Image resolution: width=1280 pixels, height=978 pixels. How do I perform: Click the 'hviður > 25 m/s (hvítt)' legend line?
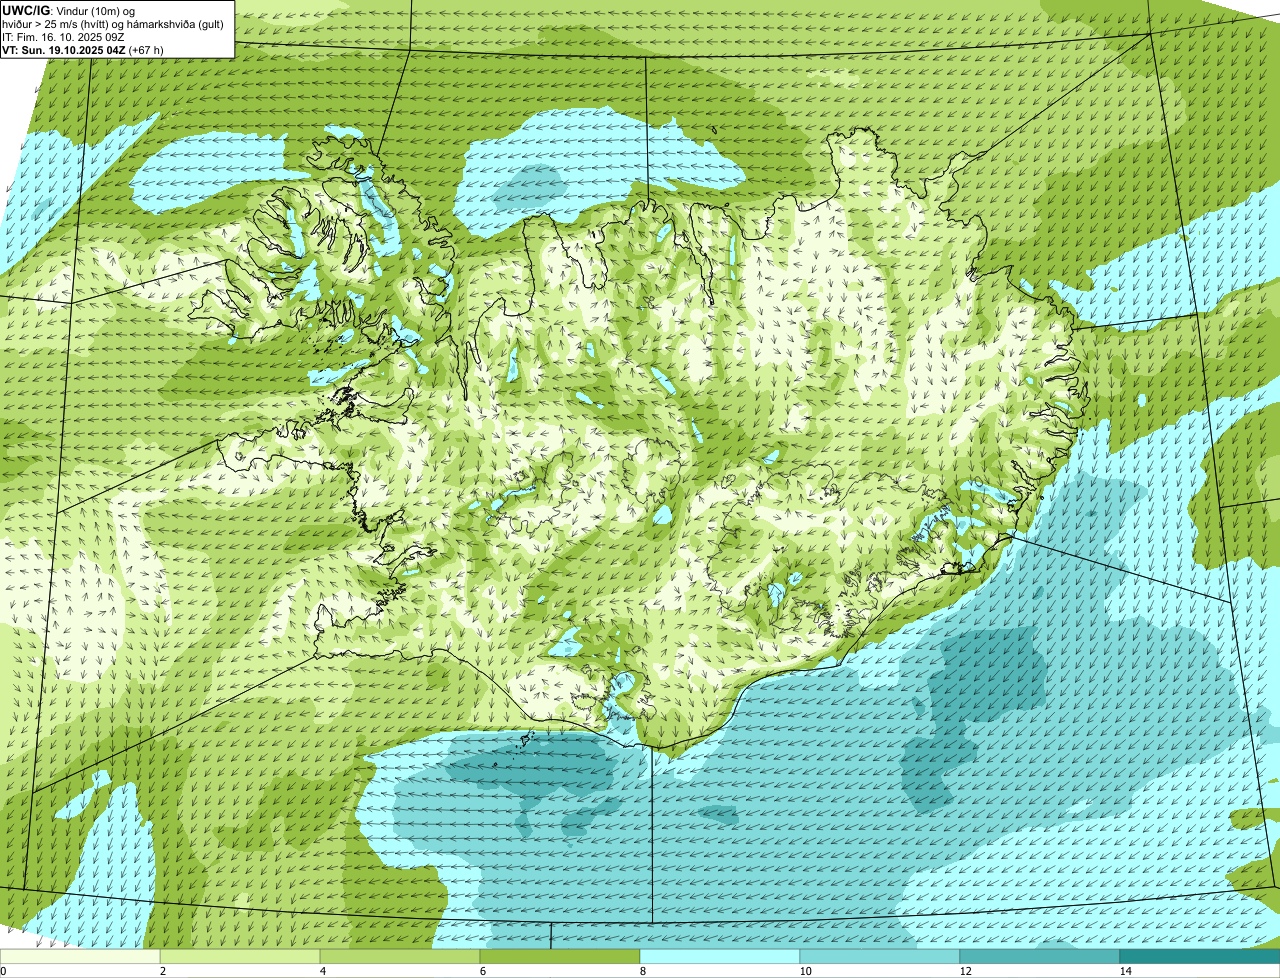113,23
